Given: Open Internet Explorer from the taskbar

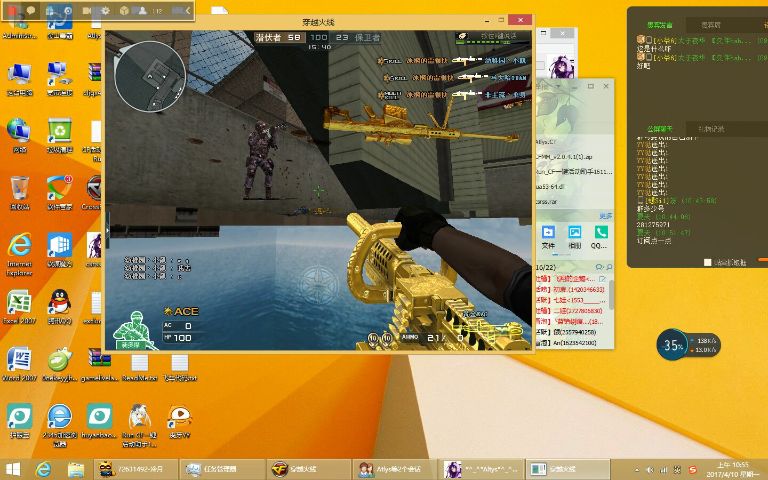Looking at the screenshot, I should coord(44,469).
